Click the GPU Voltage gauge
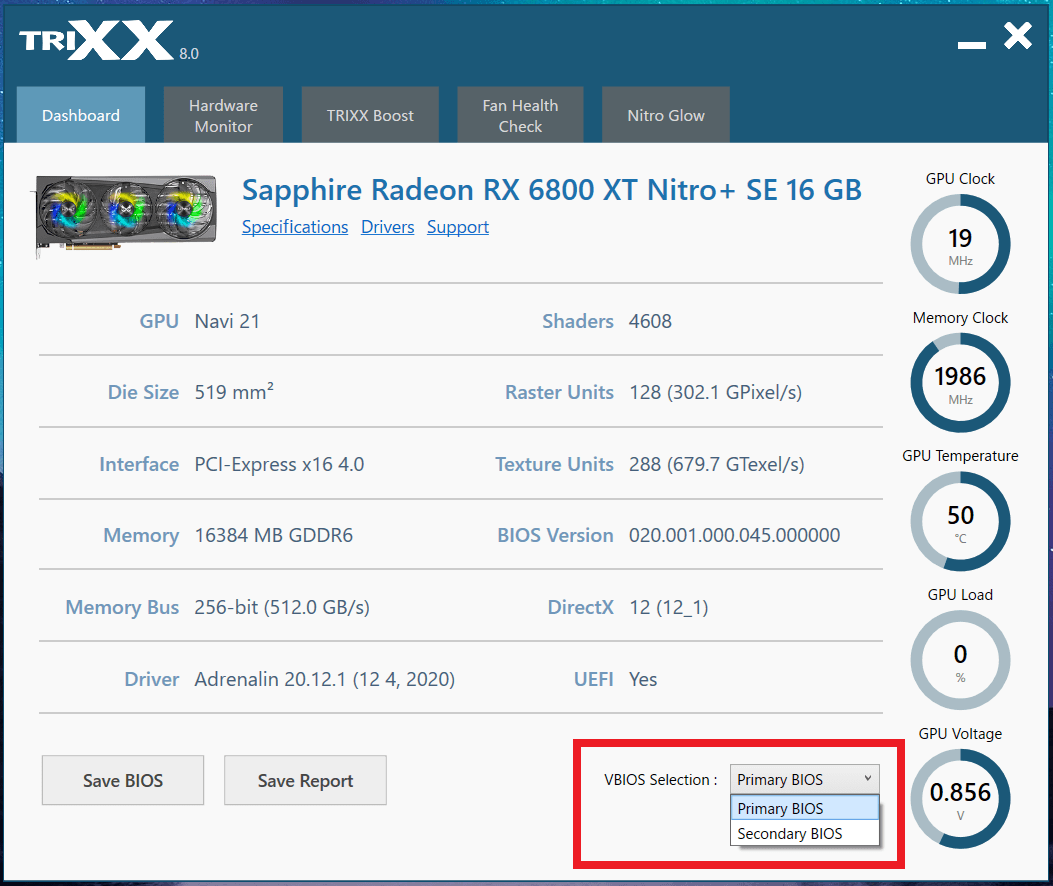The image size is (1053, 886). [960, 799]
